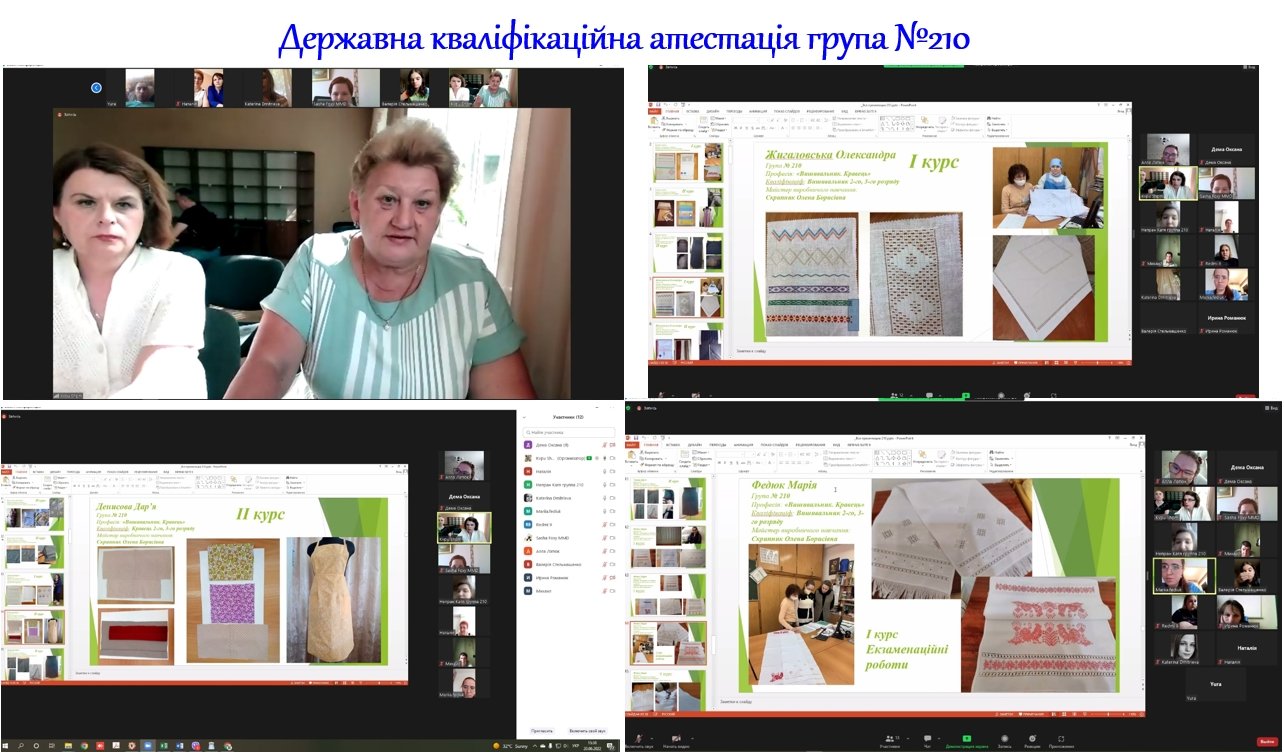Click green security shield icon in bottom-right Zoom

click(x=628, y=408)
